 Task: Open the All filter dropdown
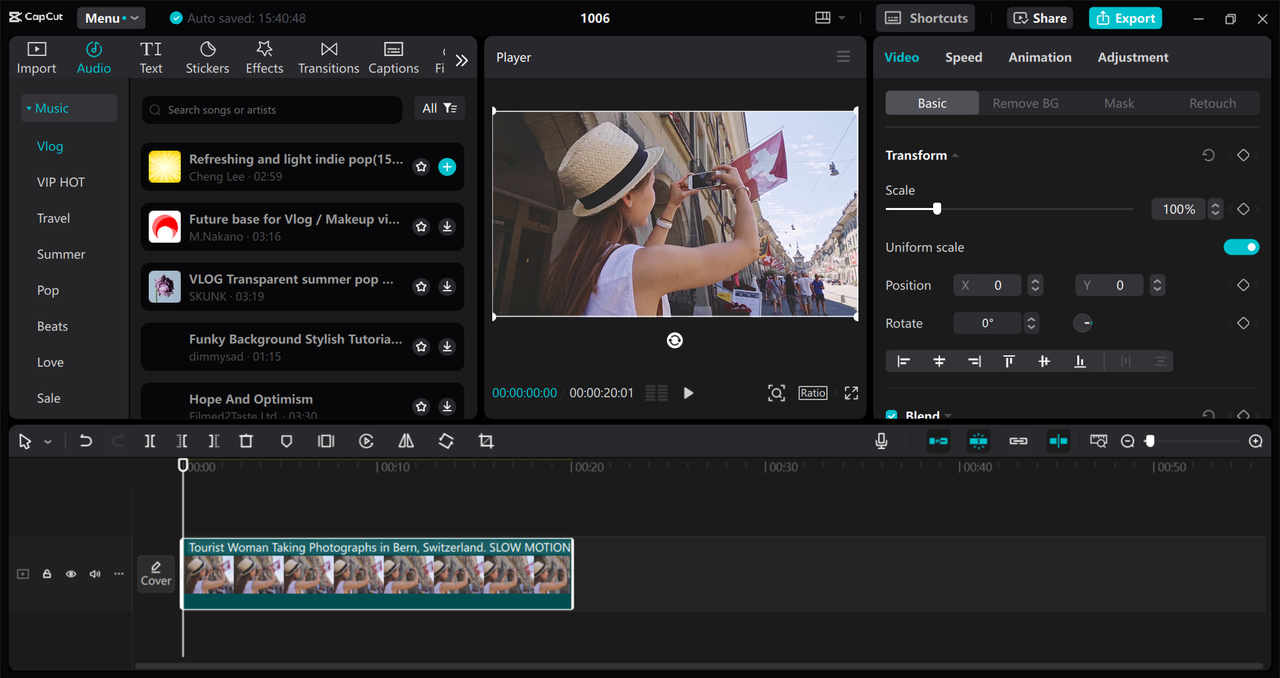(440, 108)
